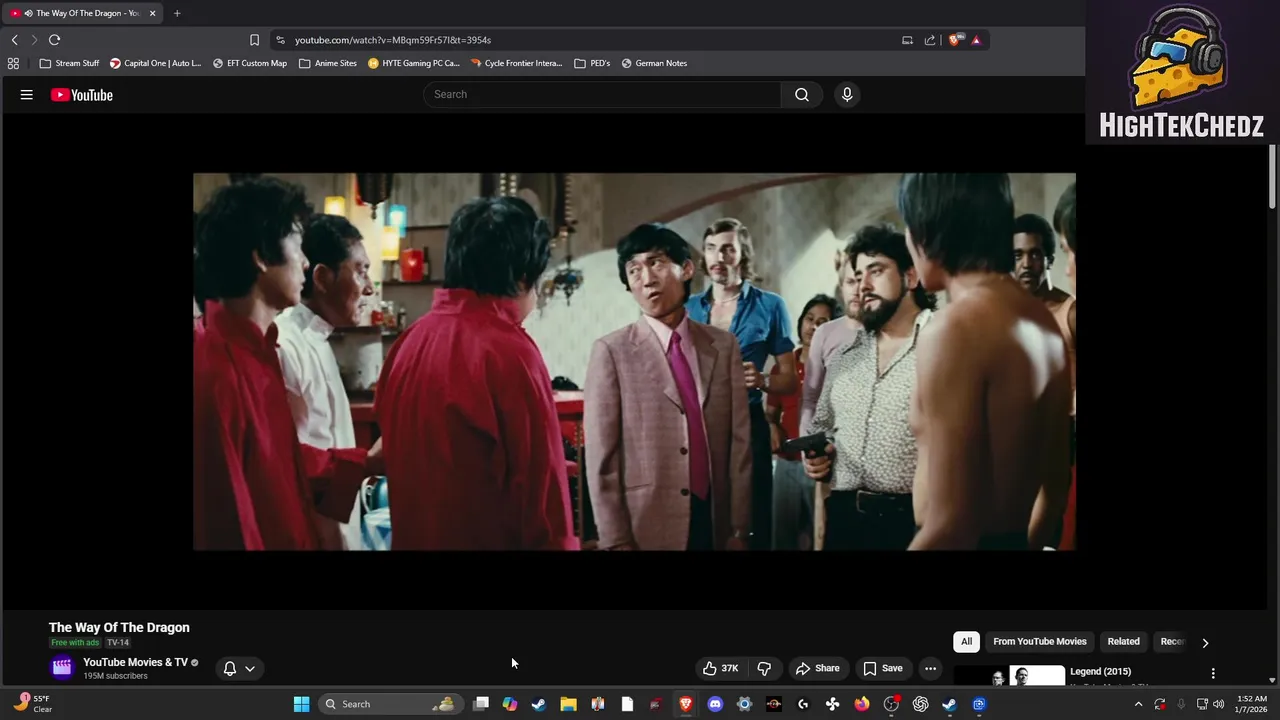Open PED's bookmark folder
The width and height of the screenshot is (1280, 720).
coord(592,63)
